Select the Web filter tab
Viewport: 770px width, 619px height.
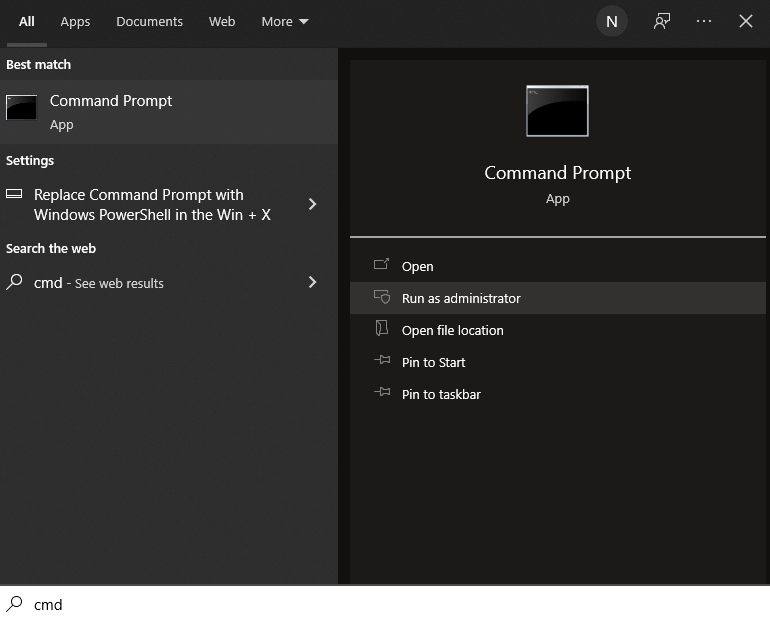pyautogui.click(x=222, y=21)
